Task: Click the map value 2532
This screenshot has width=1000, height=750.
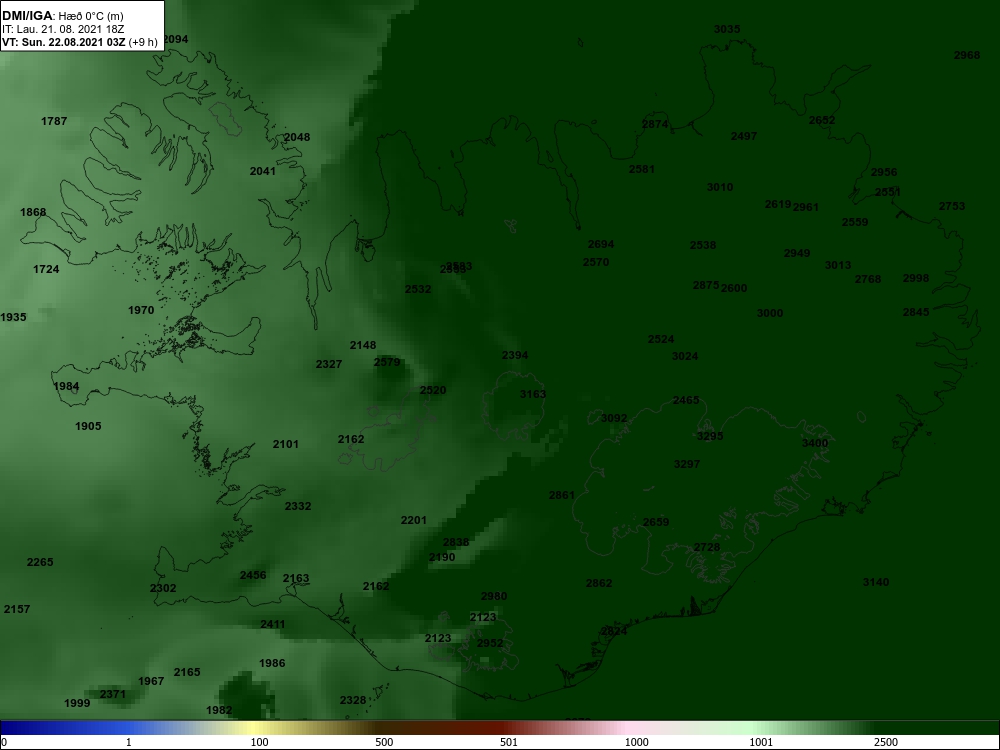Action: point(418,289)
